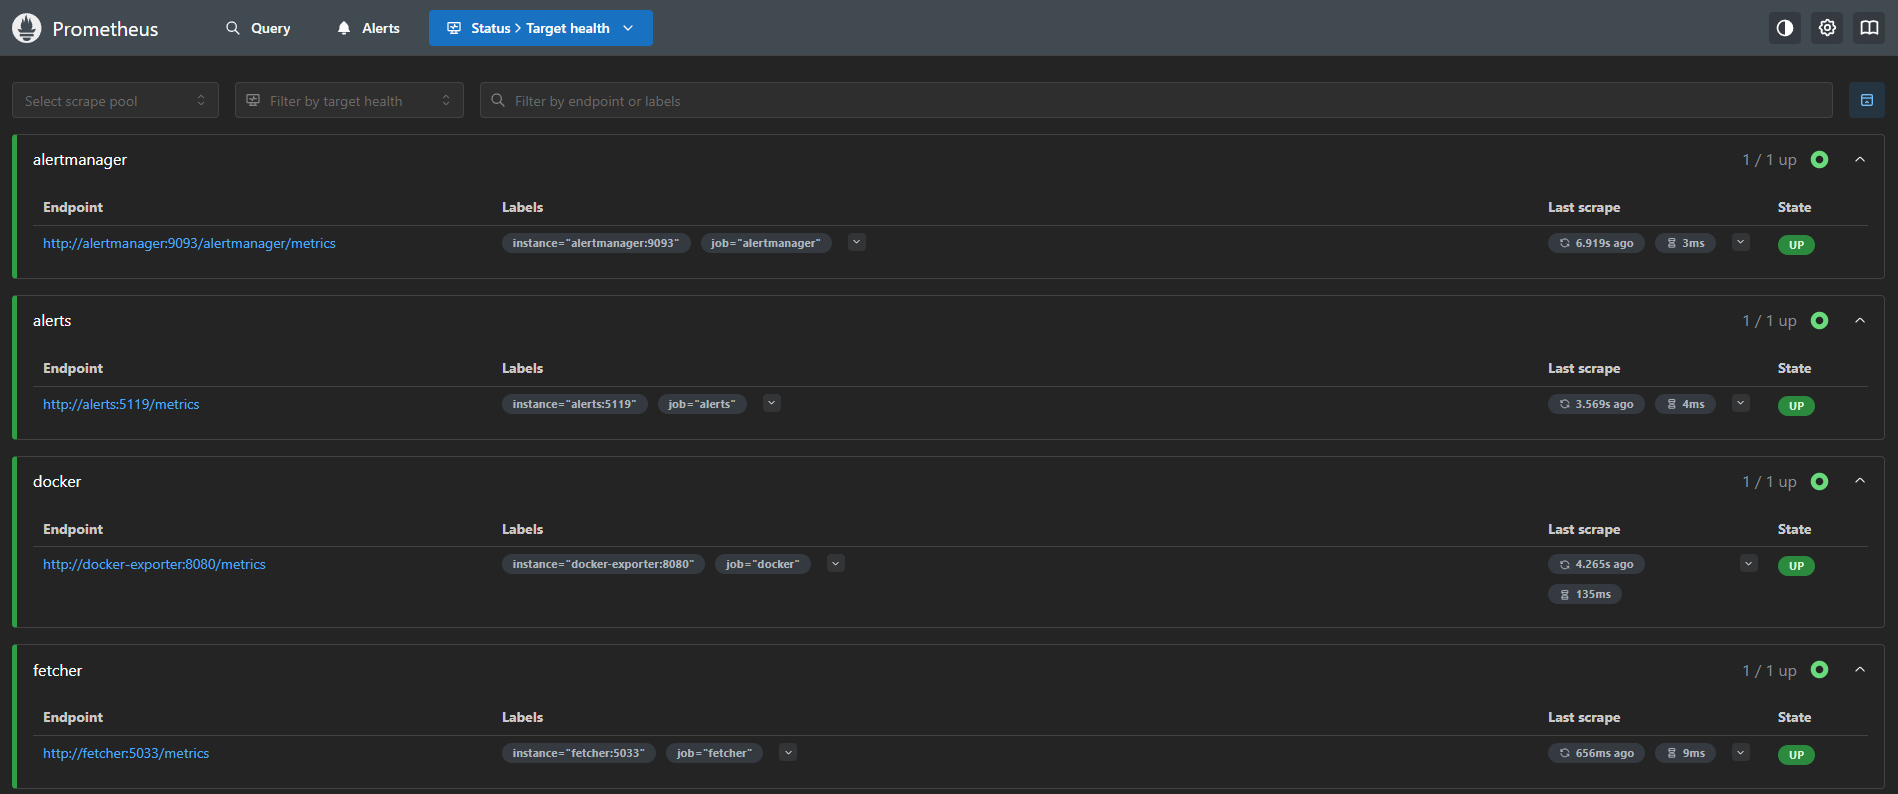
Task: Collapse the alerts scrape pool
Action: [x=1860, y=321]
